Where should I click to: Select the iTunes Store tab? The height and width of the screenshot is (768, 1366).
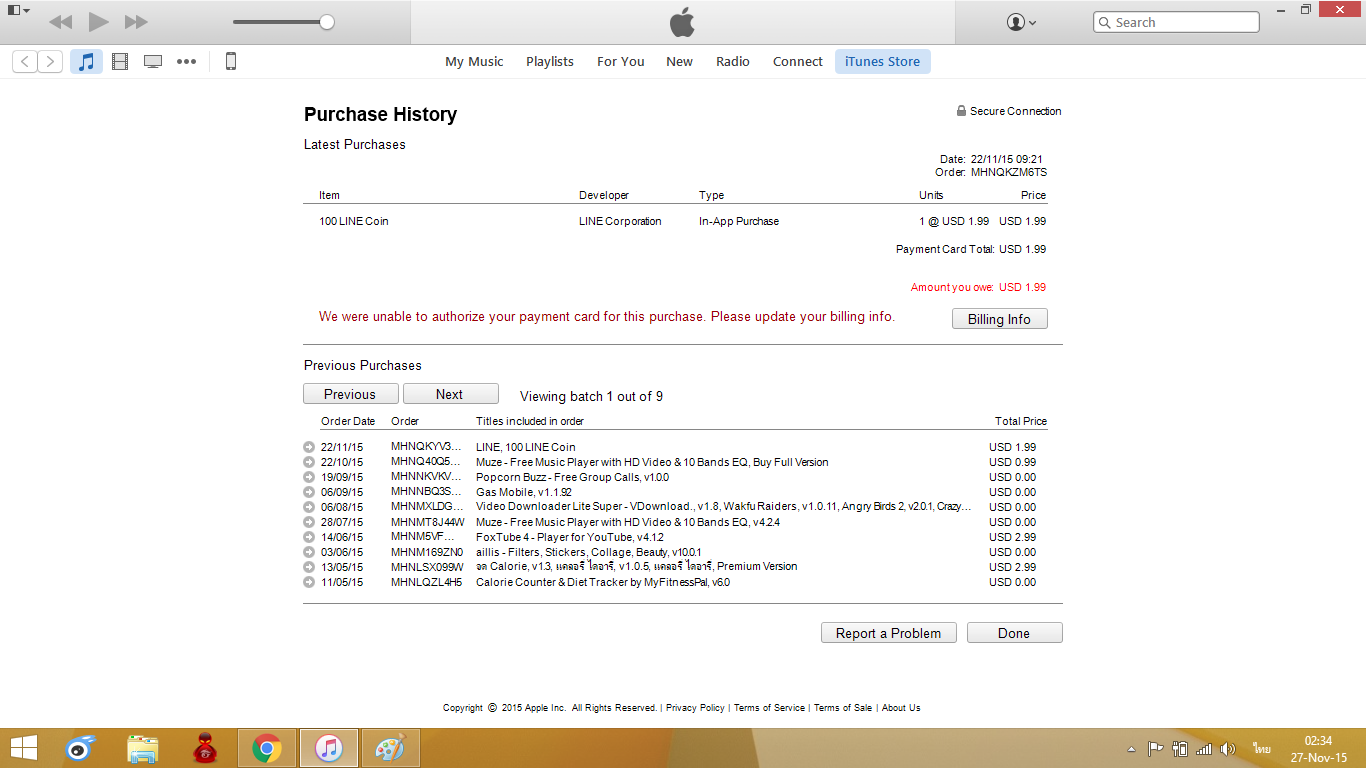pyautogui.click(x=883, y=61)
